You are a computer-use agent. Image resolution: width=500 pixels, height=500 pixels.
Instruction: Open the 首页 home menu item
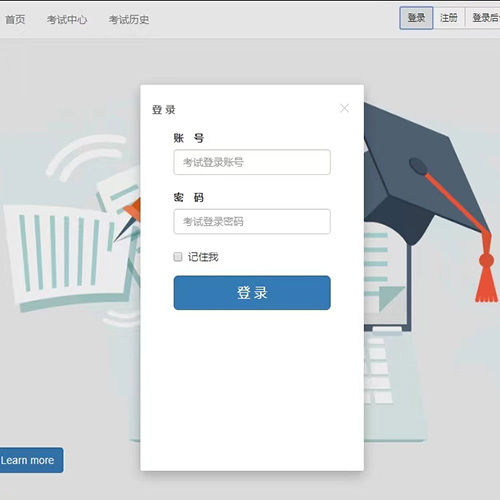point(15,20)
